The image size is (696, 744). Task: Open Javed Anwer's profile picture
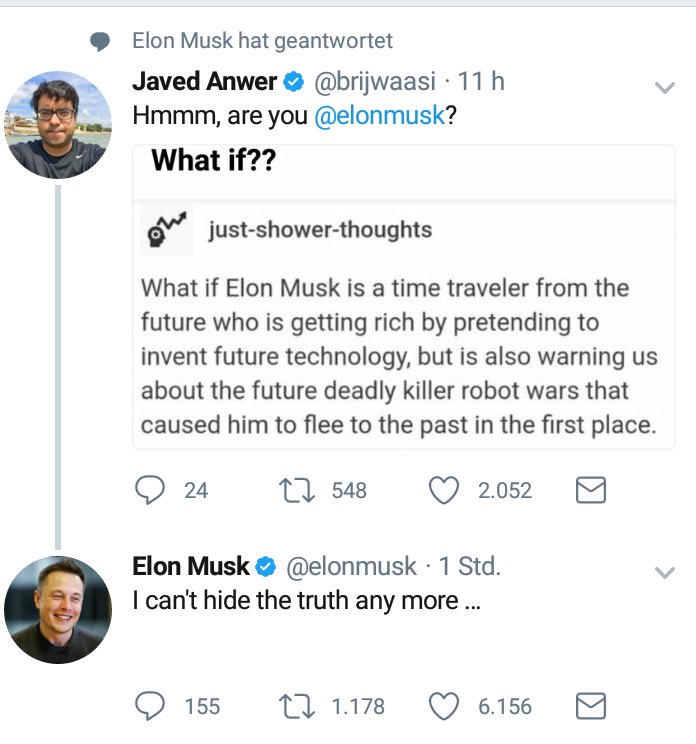click(57, 125)
